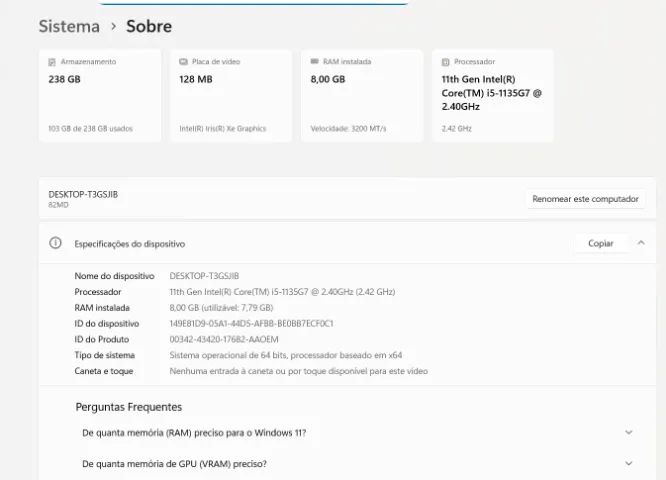Click the graphics card icon beside Placa de vídeo
The width and height of the screenshot is (666, 480).
[x=183, y=62]
